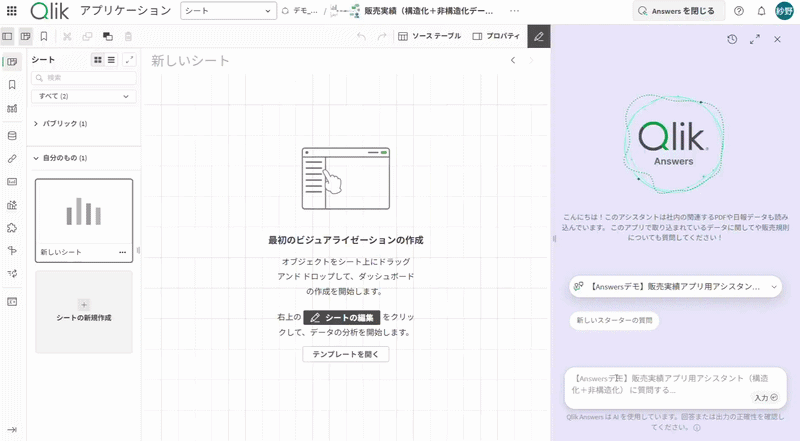Expand the Answers panel to fullscreen
The image size is (800, 441).
(755, 39)
